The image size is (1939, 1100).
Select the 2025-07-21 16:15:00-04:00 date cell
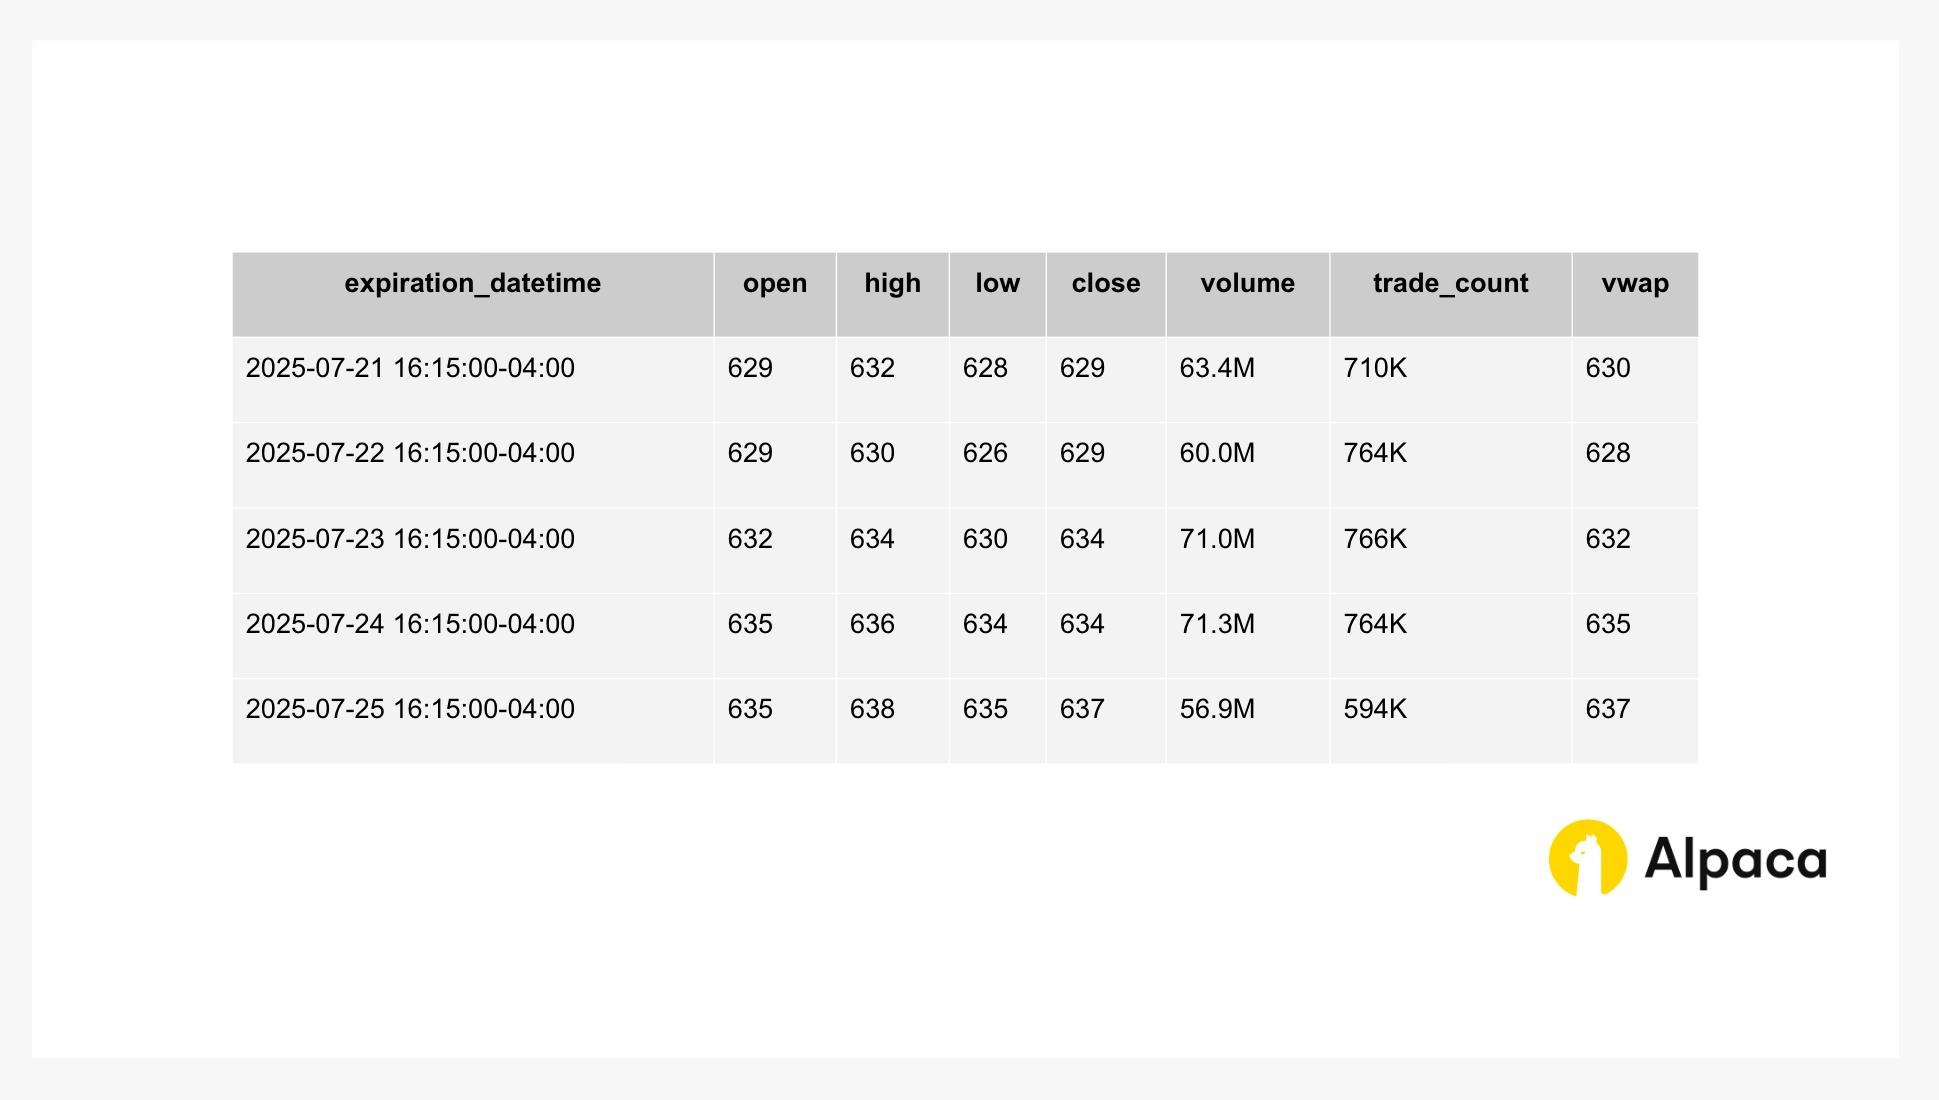click(473, 379)
